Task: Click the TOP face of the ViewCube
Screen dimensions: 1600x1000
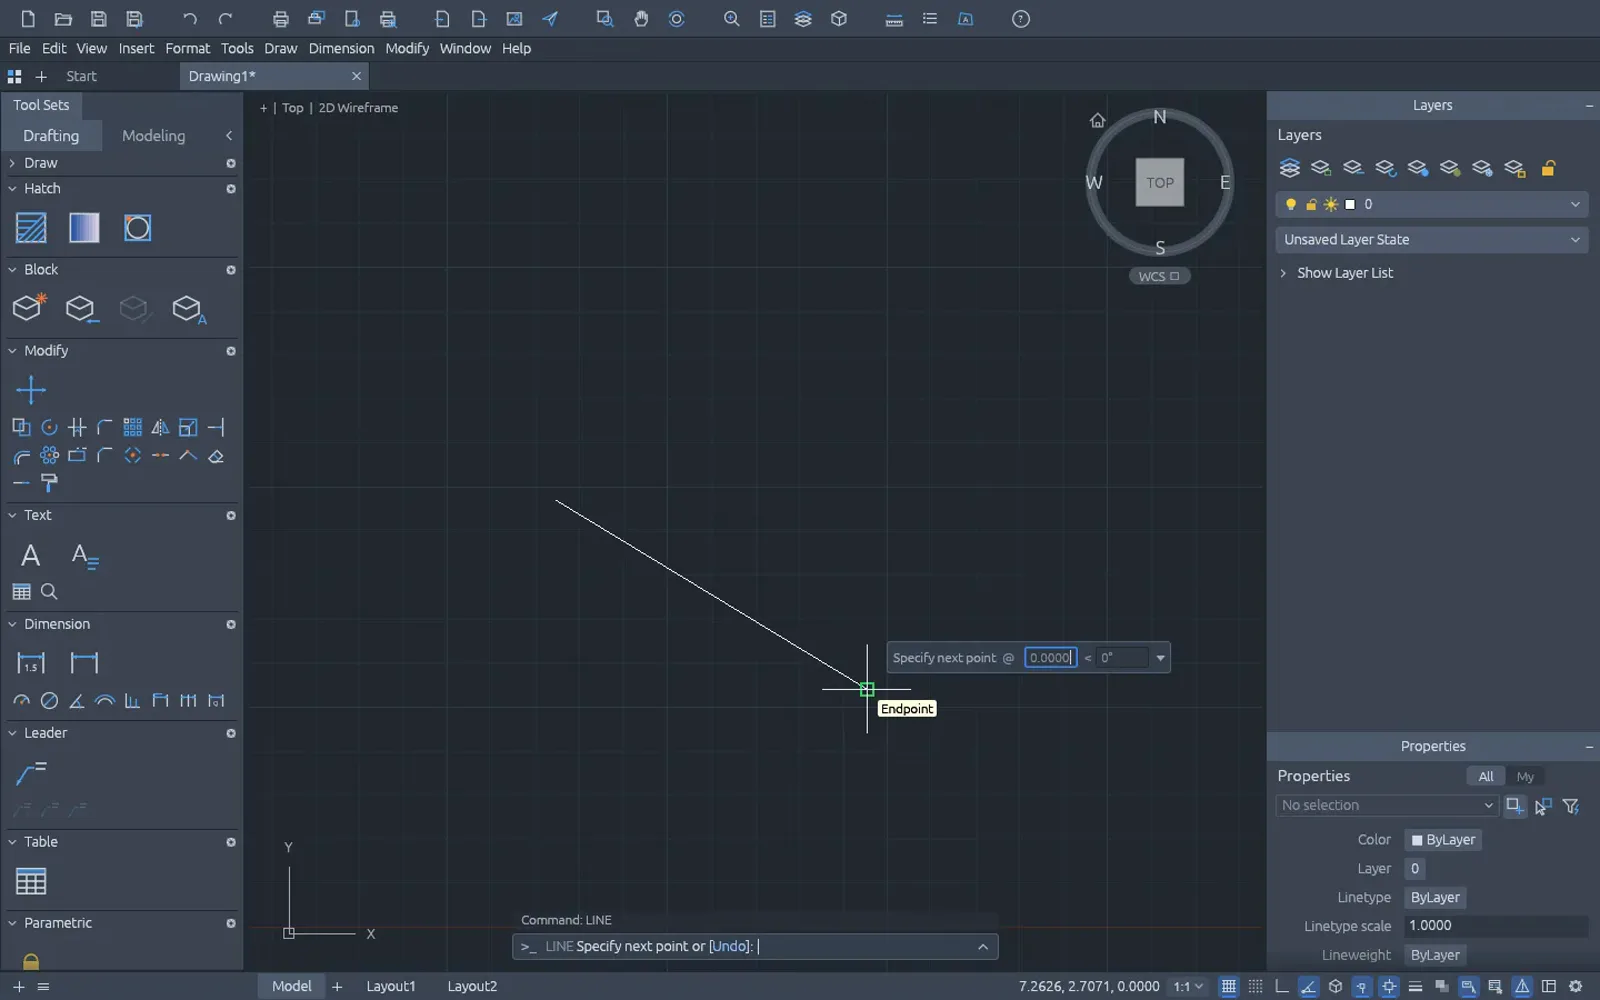Action: pos(1160,182)
